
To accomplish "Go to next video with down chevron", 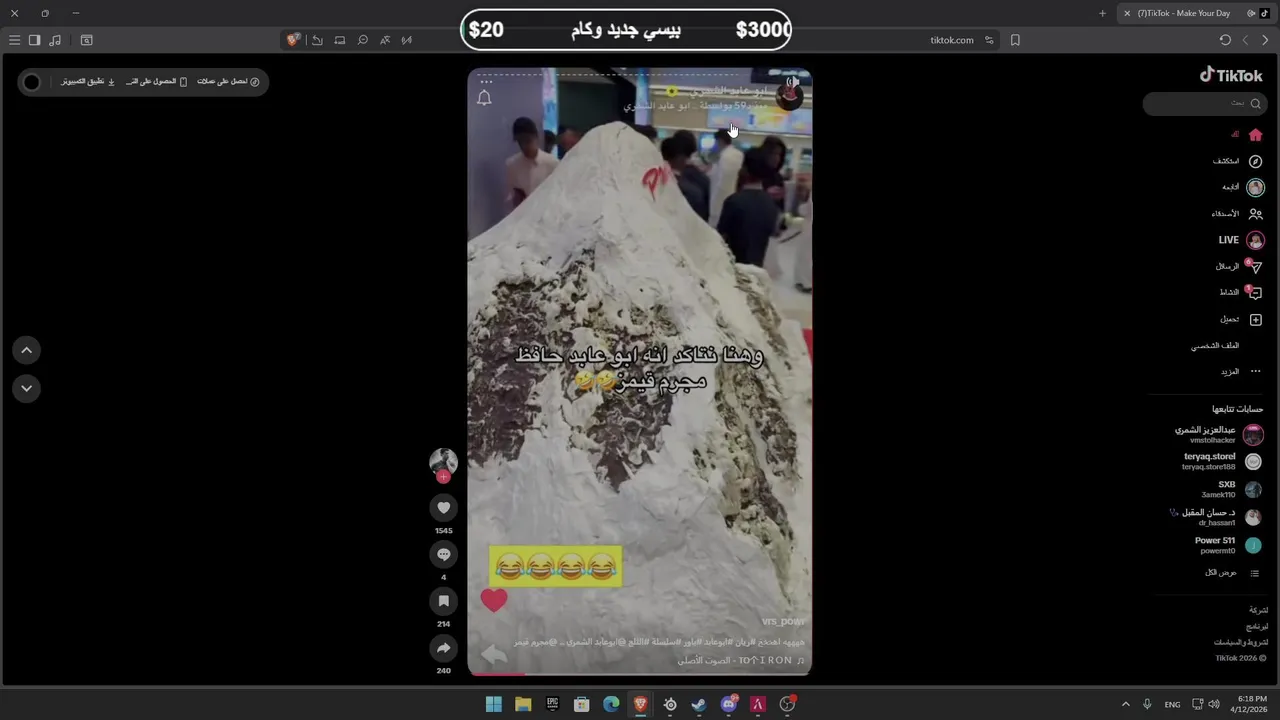I will pos(27,388).
